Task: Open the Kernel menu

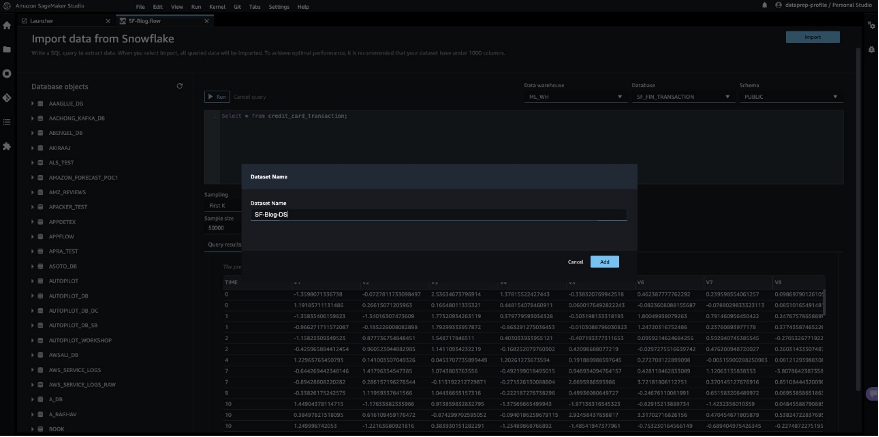Action: click(218, 7)
